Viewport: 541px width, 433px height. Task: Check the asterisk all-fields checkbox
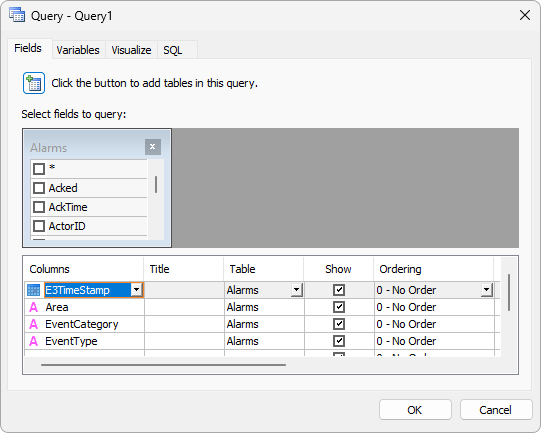click(x=39, y=169)
